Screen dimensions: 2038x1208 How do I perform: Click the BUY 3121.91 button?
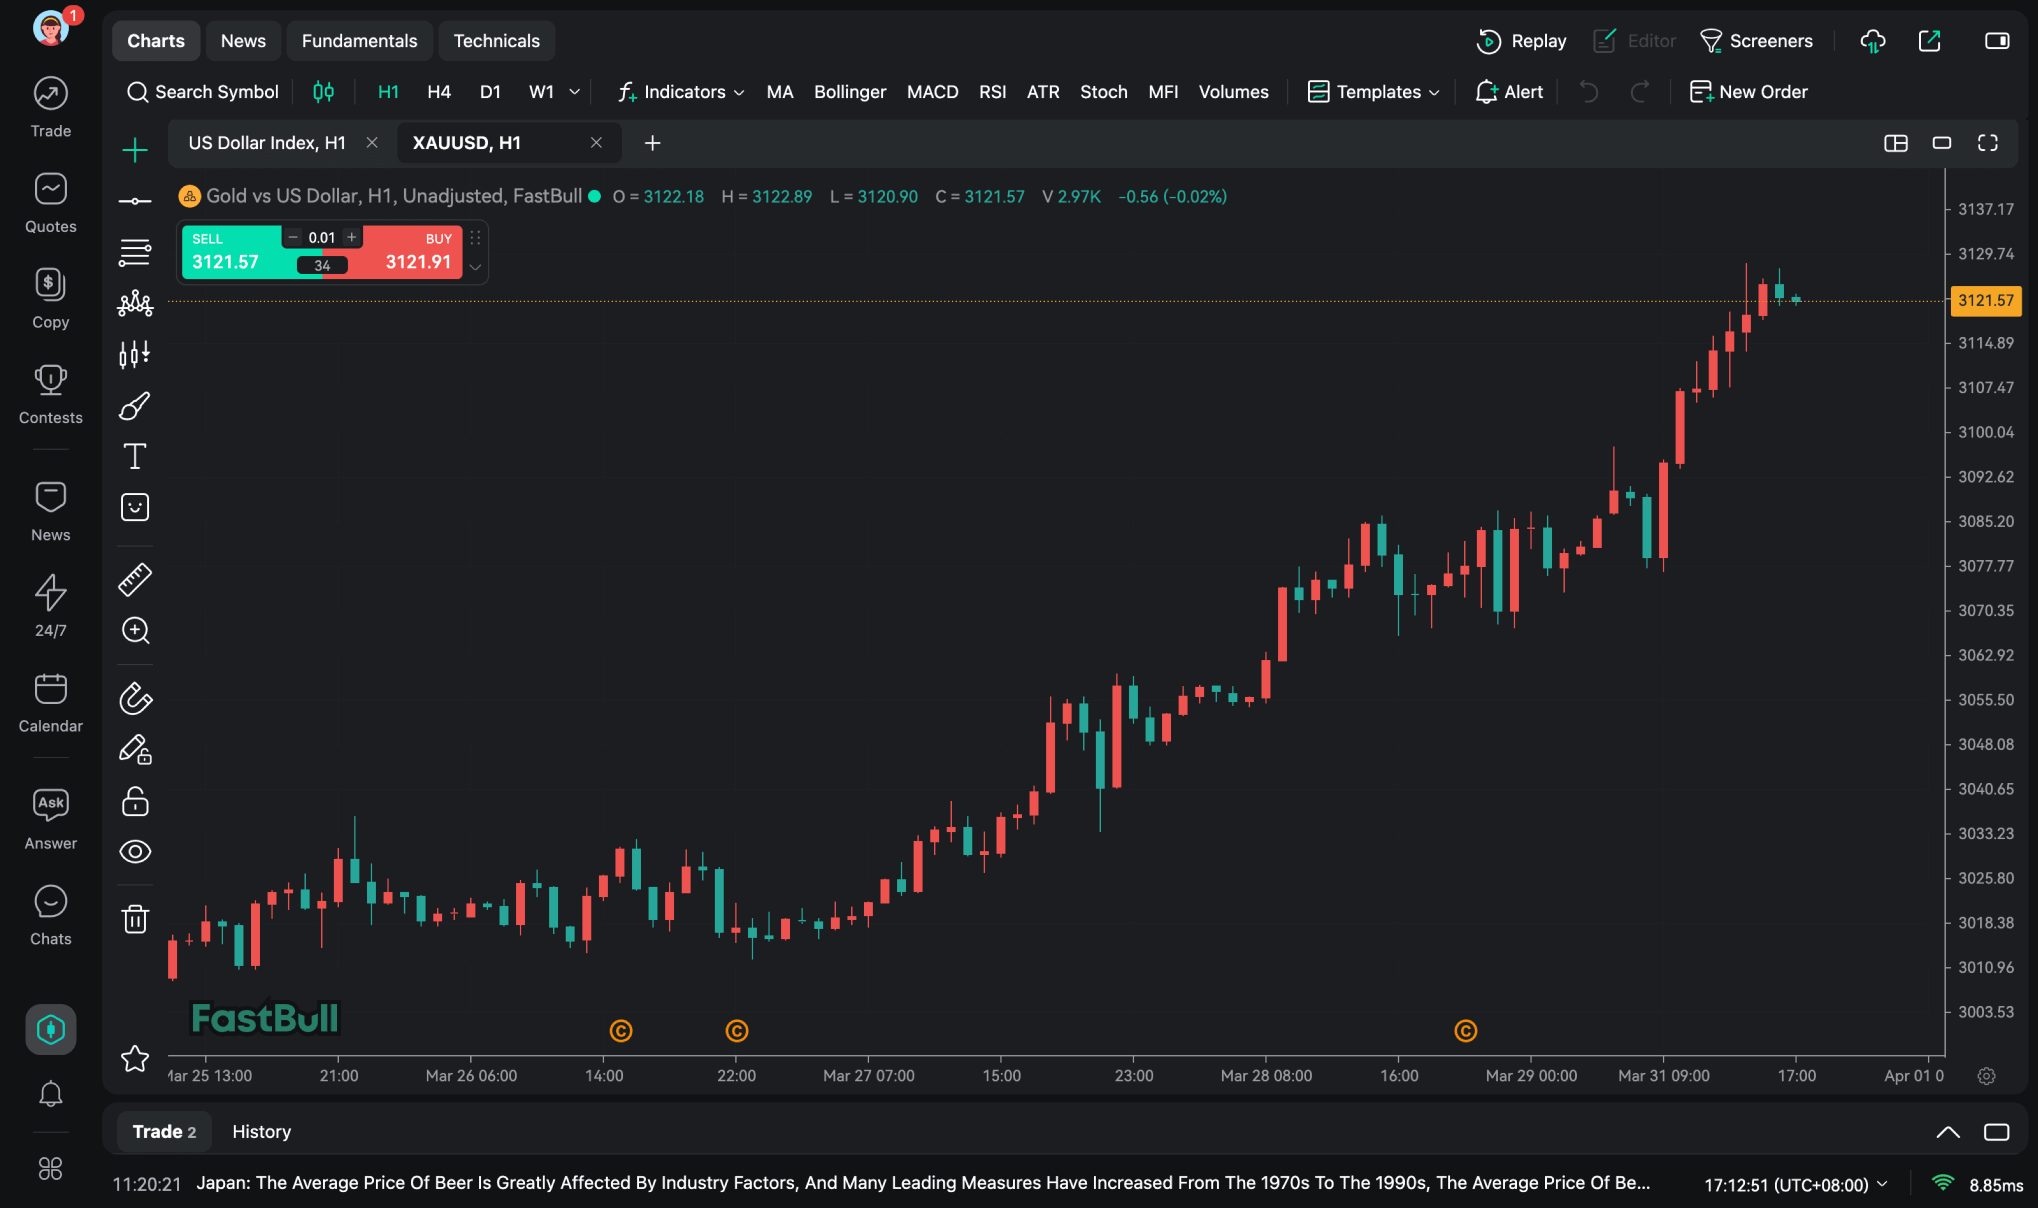[x=415, y=253]
